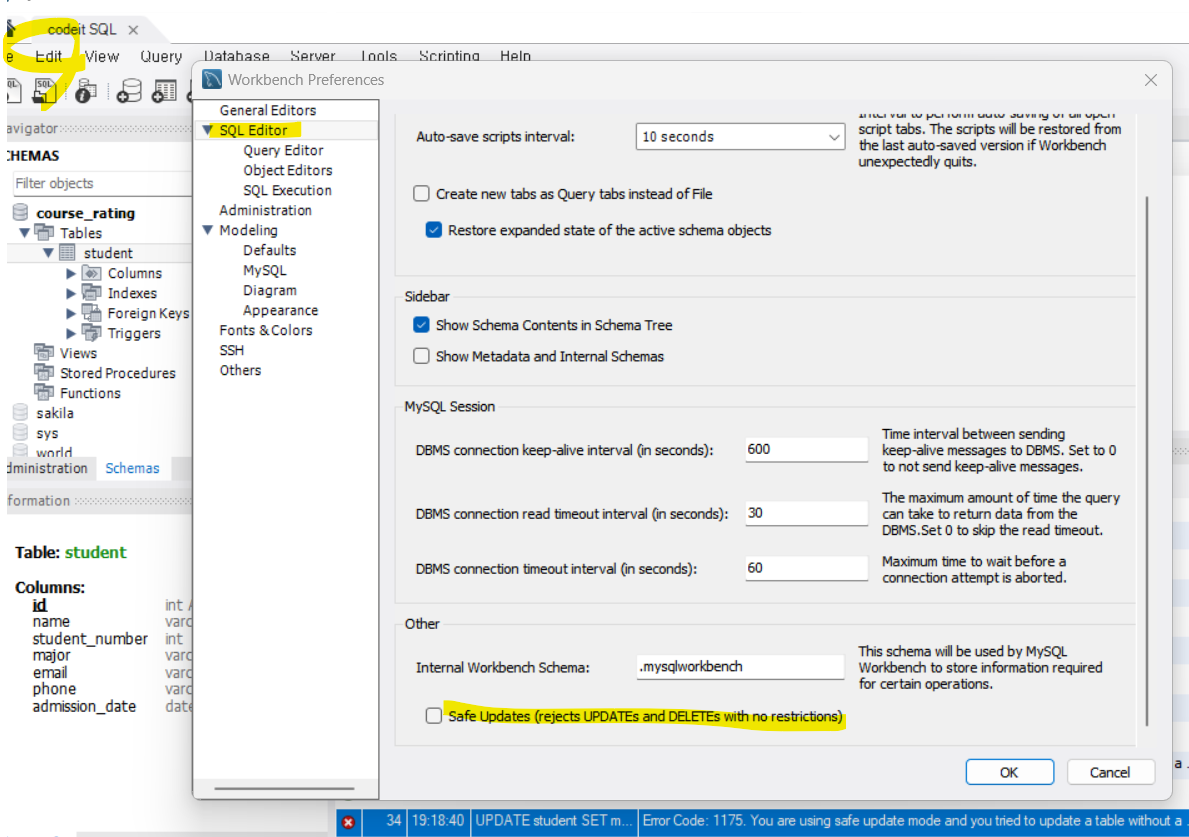Expand the Triggers node
The height and width of the screenshot is (837, 1189).
tap(71, 333)
